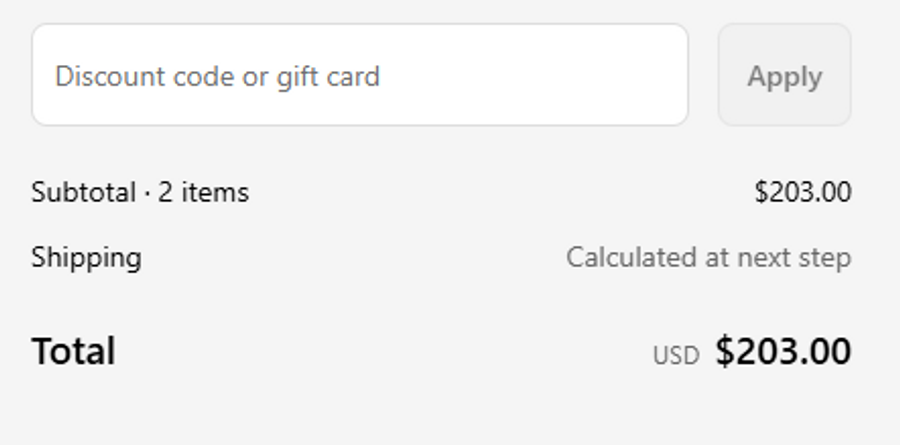Select the Shipping row's status text
Viewport: 900px width, 445px height.
[708, 258]
